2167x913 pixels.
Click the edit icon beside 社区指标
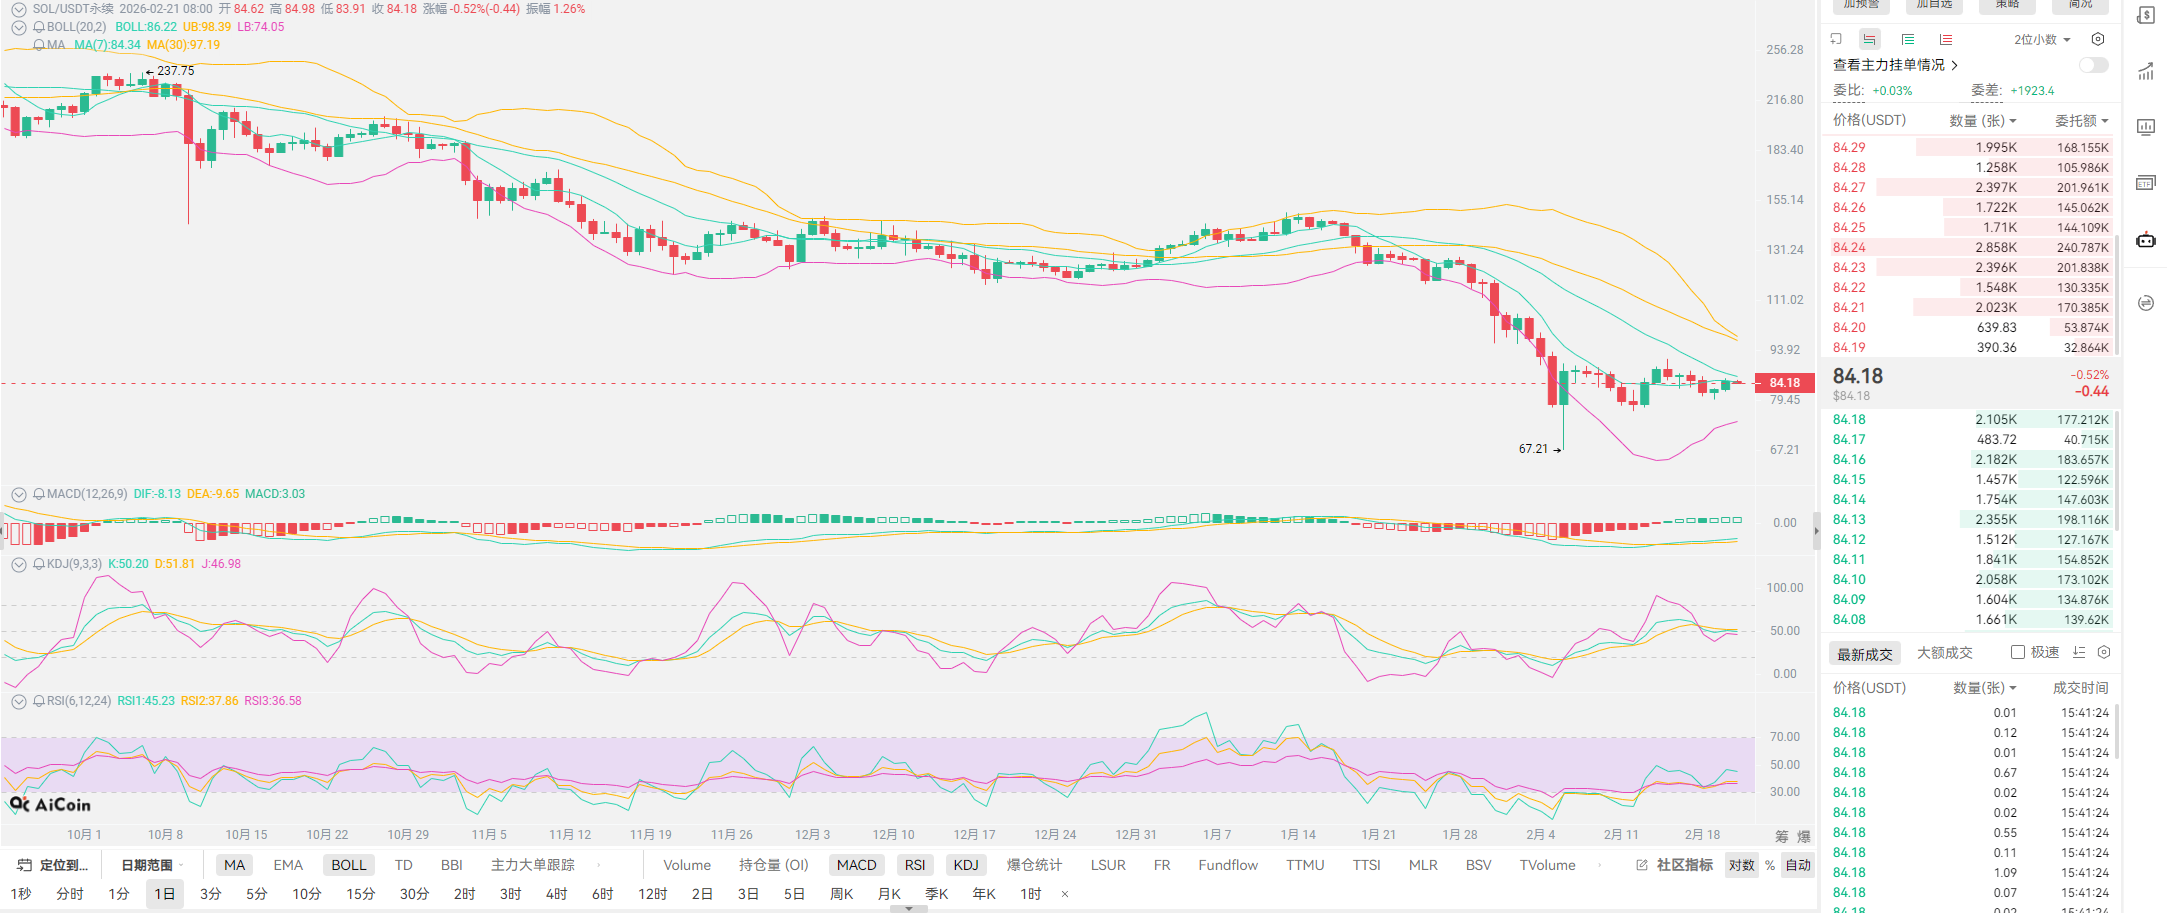point(1641,865)
